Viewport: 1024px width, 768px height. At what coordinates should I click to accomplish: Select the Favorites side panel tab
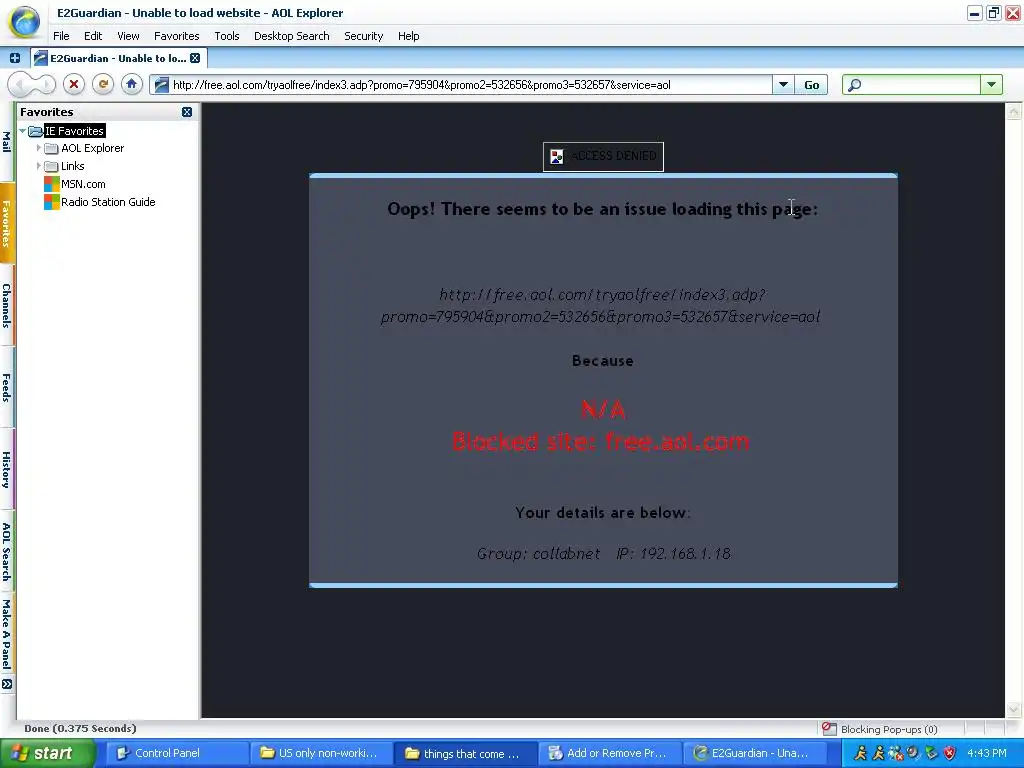[7, 223]
